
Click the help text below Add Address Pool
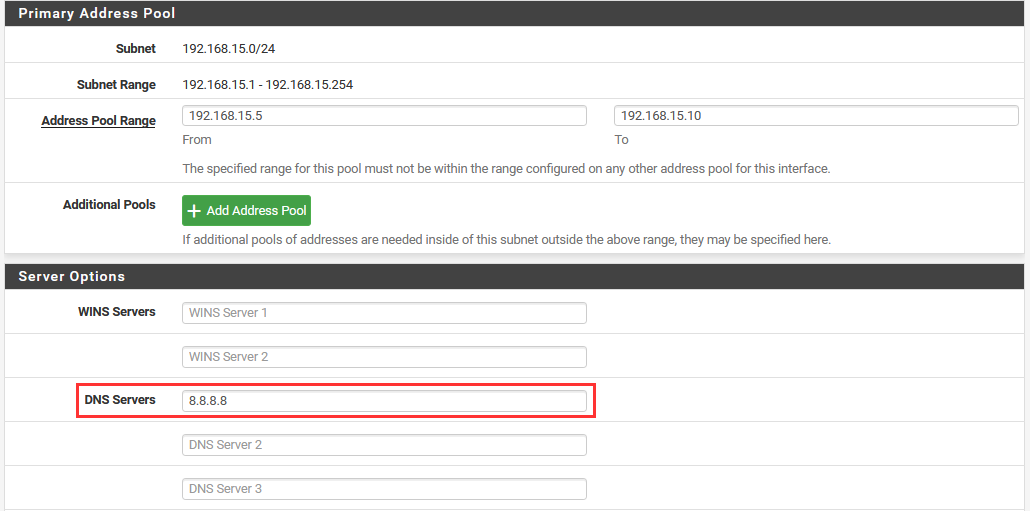(x=506, y=240)
